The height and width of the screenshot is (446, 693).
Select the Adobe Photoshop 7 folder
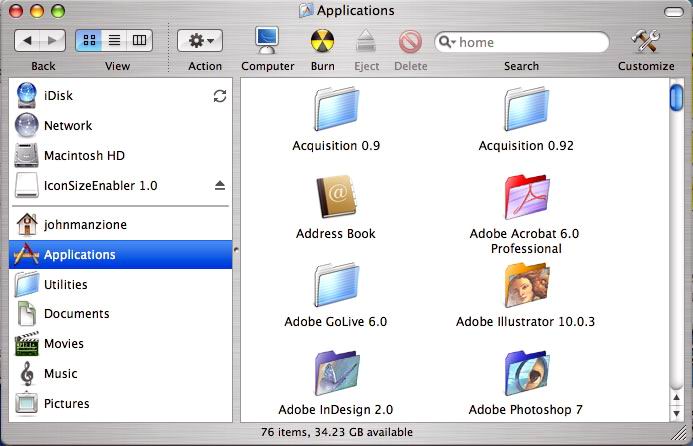click(x=526, y=373)
